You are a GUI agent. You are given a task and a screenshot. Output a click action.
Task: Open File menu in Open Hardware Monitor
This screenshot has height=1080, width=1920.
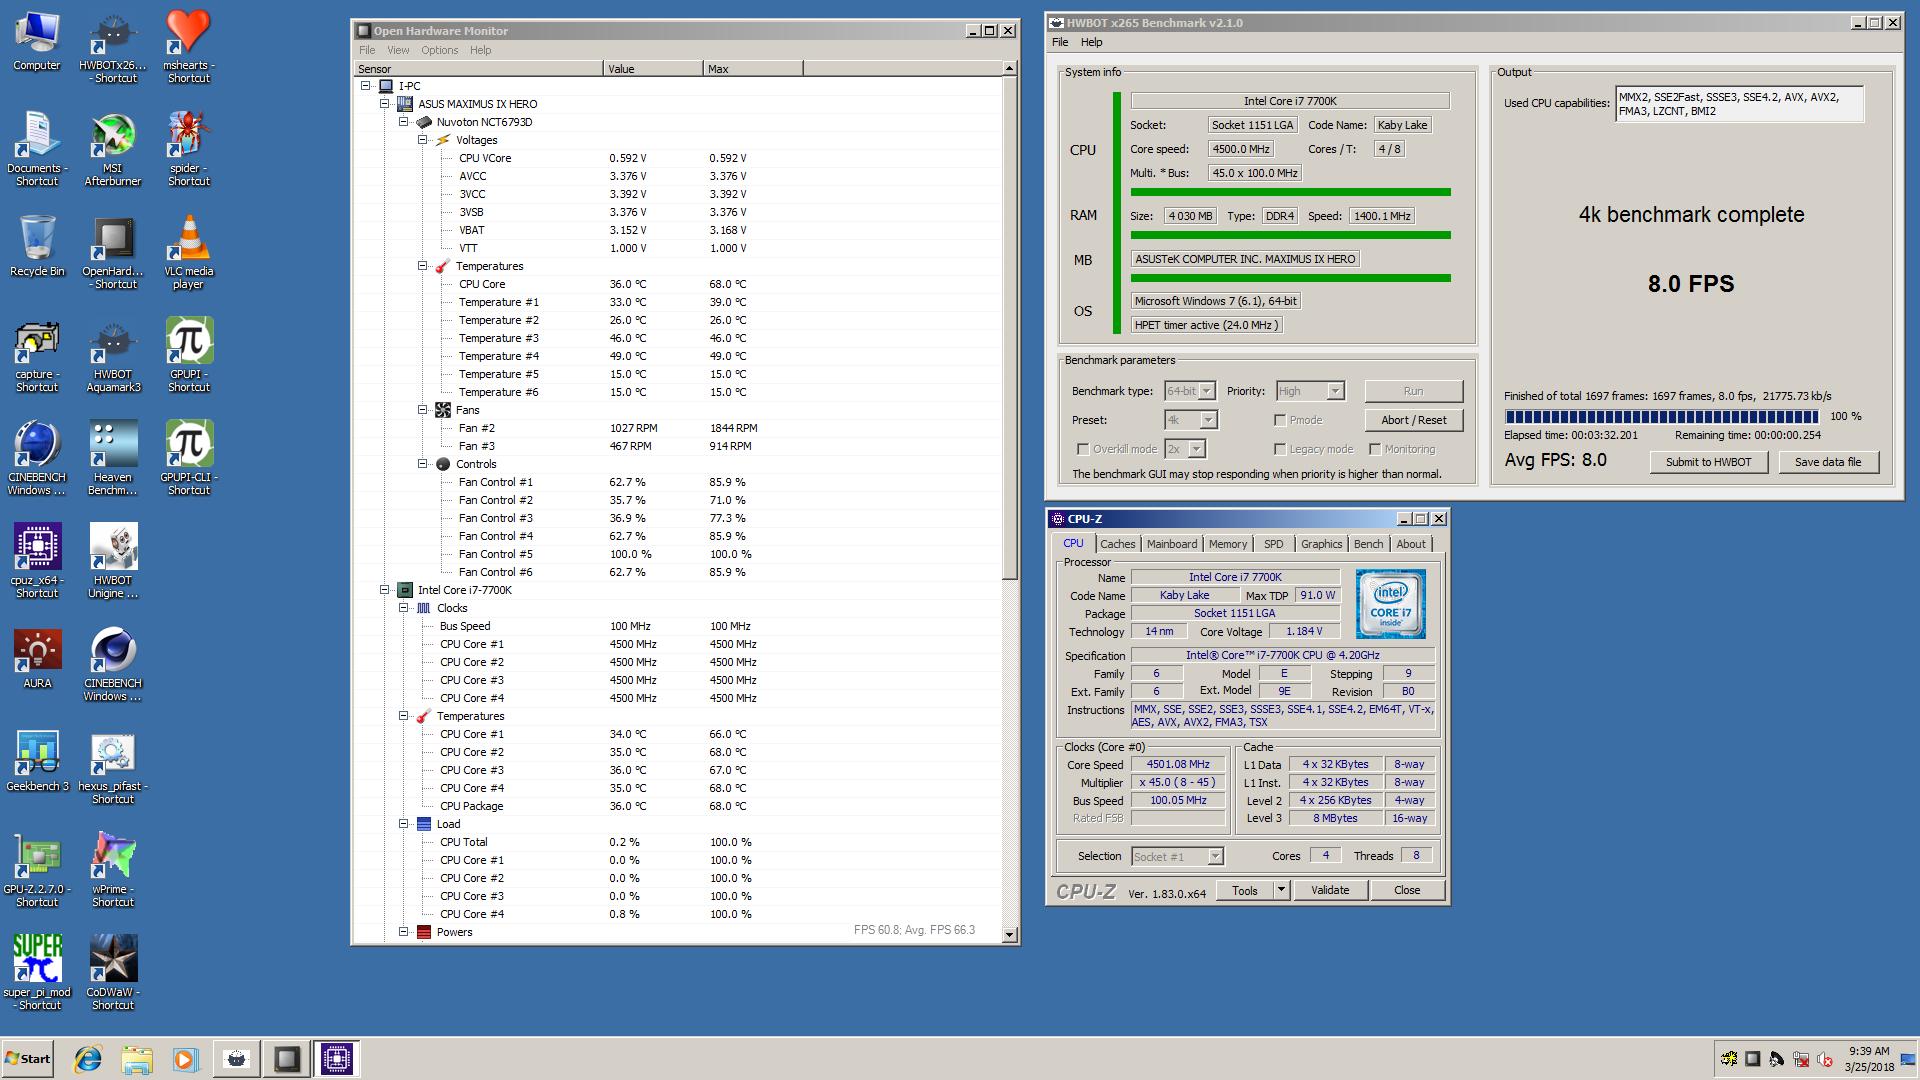[367, 50]
